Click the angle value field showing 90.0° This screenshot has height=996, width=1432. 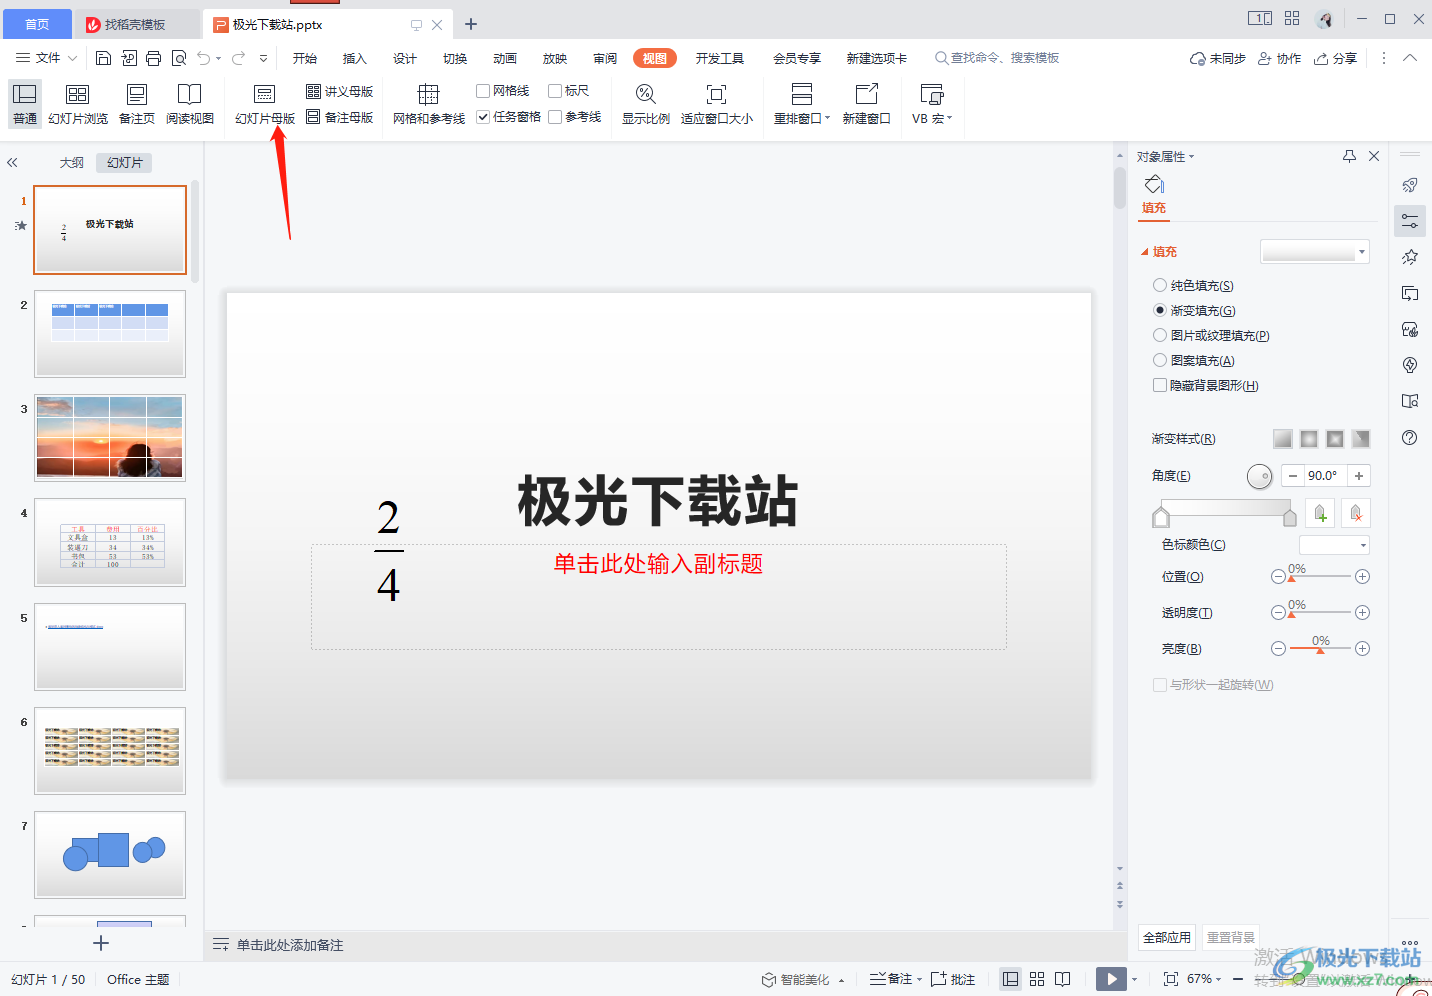[1324, 476]
